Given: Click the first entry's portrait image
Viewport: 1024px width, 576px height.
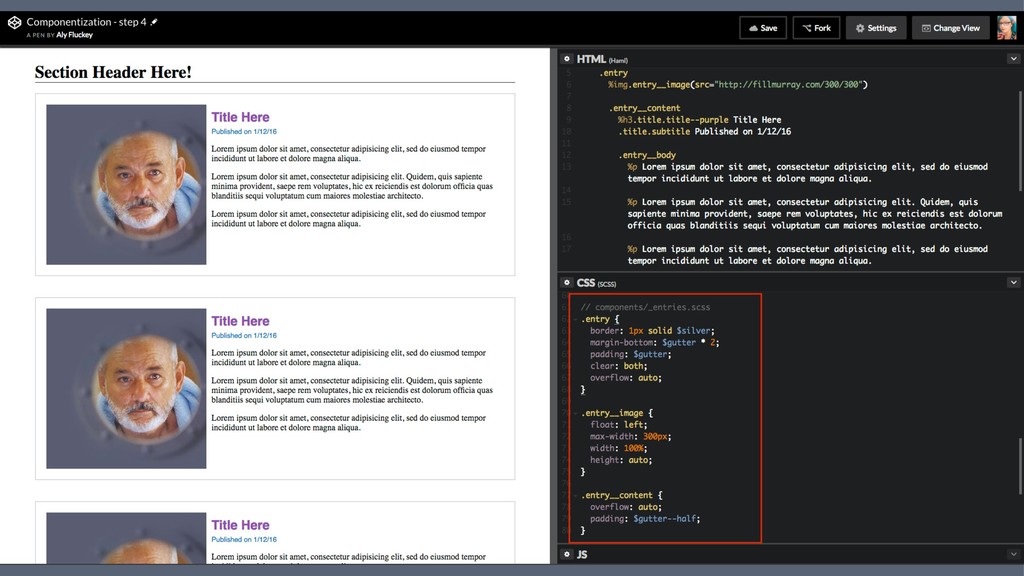Looking at the screenshot, I should [126, 185].
